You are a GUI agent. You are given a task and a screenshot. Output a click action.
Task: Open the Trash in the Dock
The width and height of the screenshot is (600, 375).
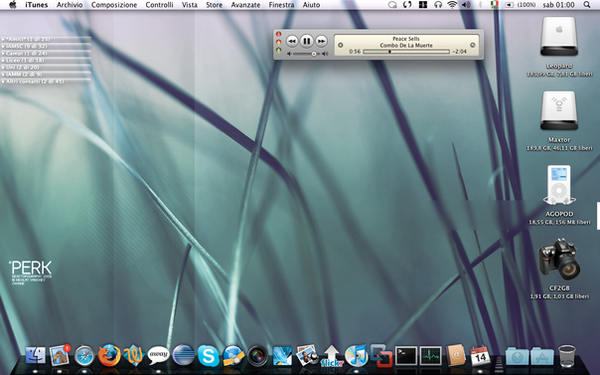pos(567,355)
